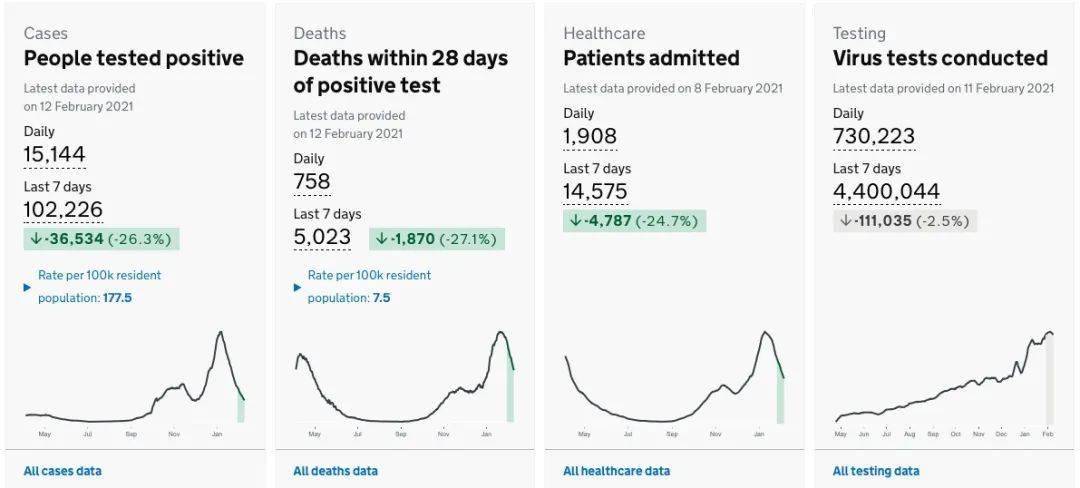Viewport: 1080px width, 488px height.
Task: Click the Patients admitted heading
Action: pos(651,58)
